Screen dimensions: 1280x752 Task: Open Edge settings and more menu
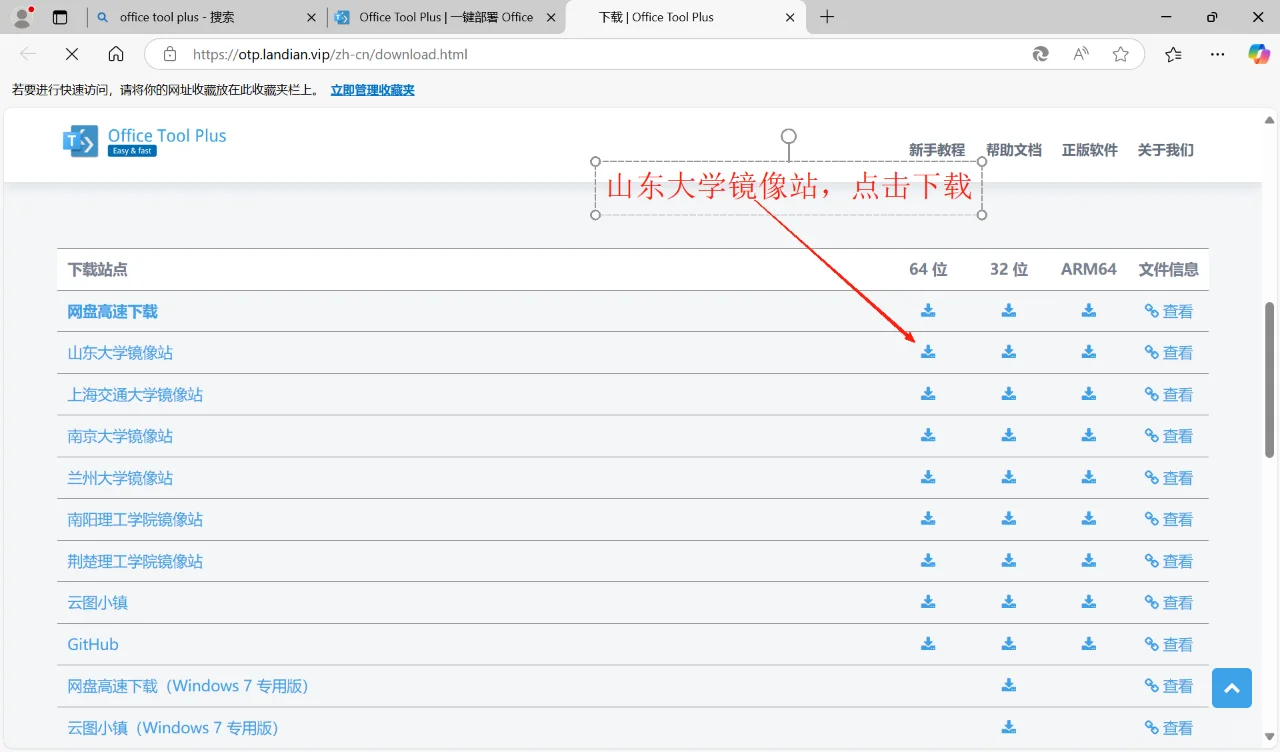[x=1217, y=54]
